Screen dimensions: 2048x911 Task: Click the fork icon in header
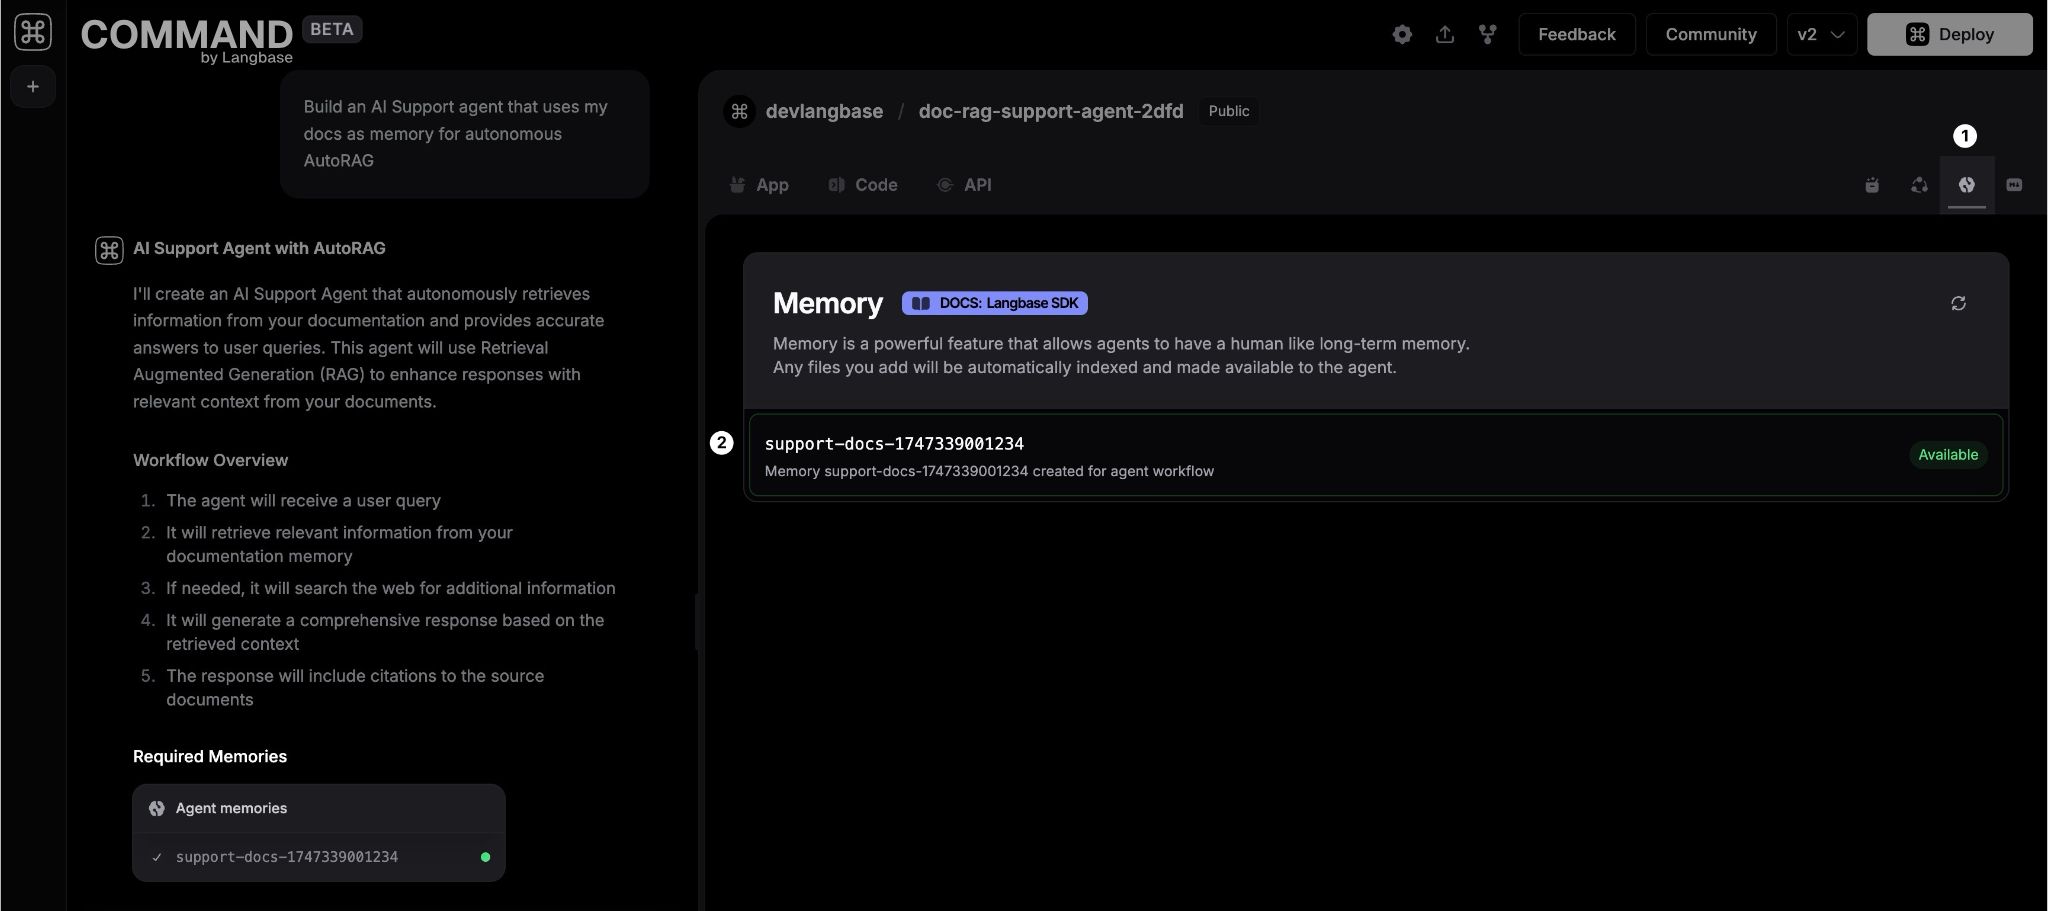(x=1488, y=34)
